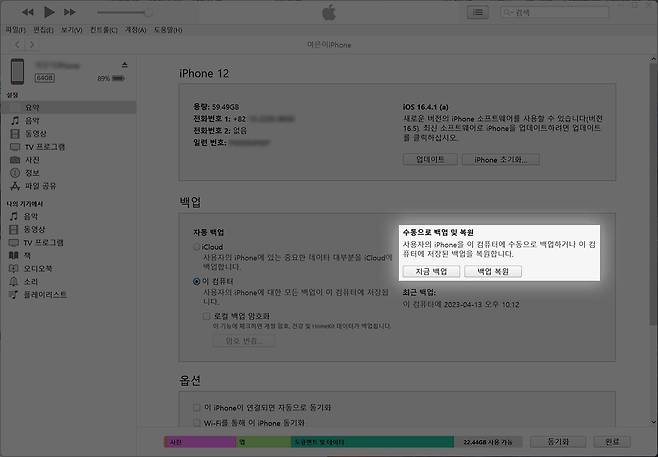Enable Wi-Fi sync for this iPhone
The height and width of the screenshot is (457, 658).
(x=196, y=423)
